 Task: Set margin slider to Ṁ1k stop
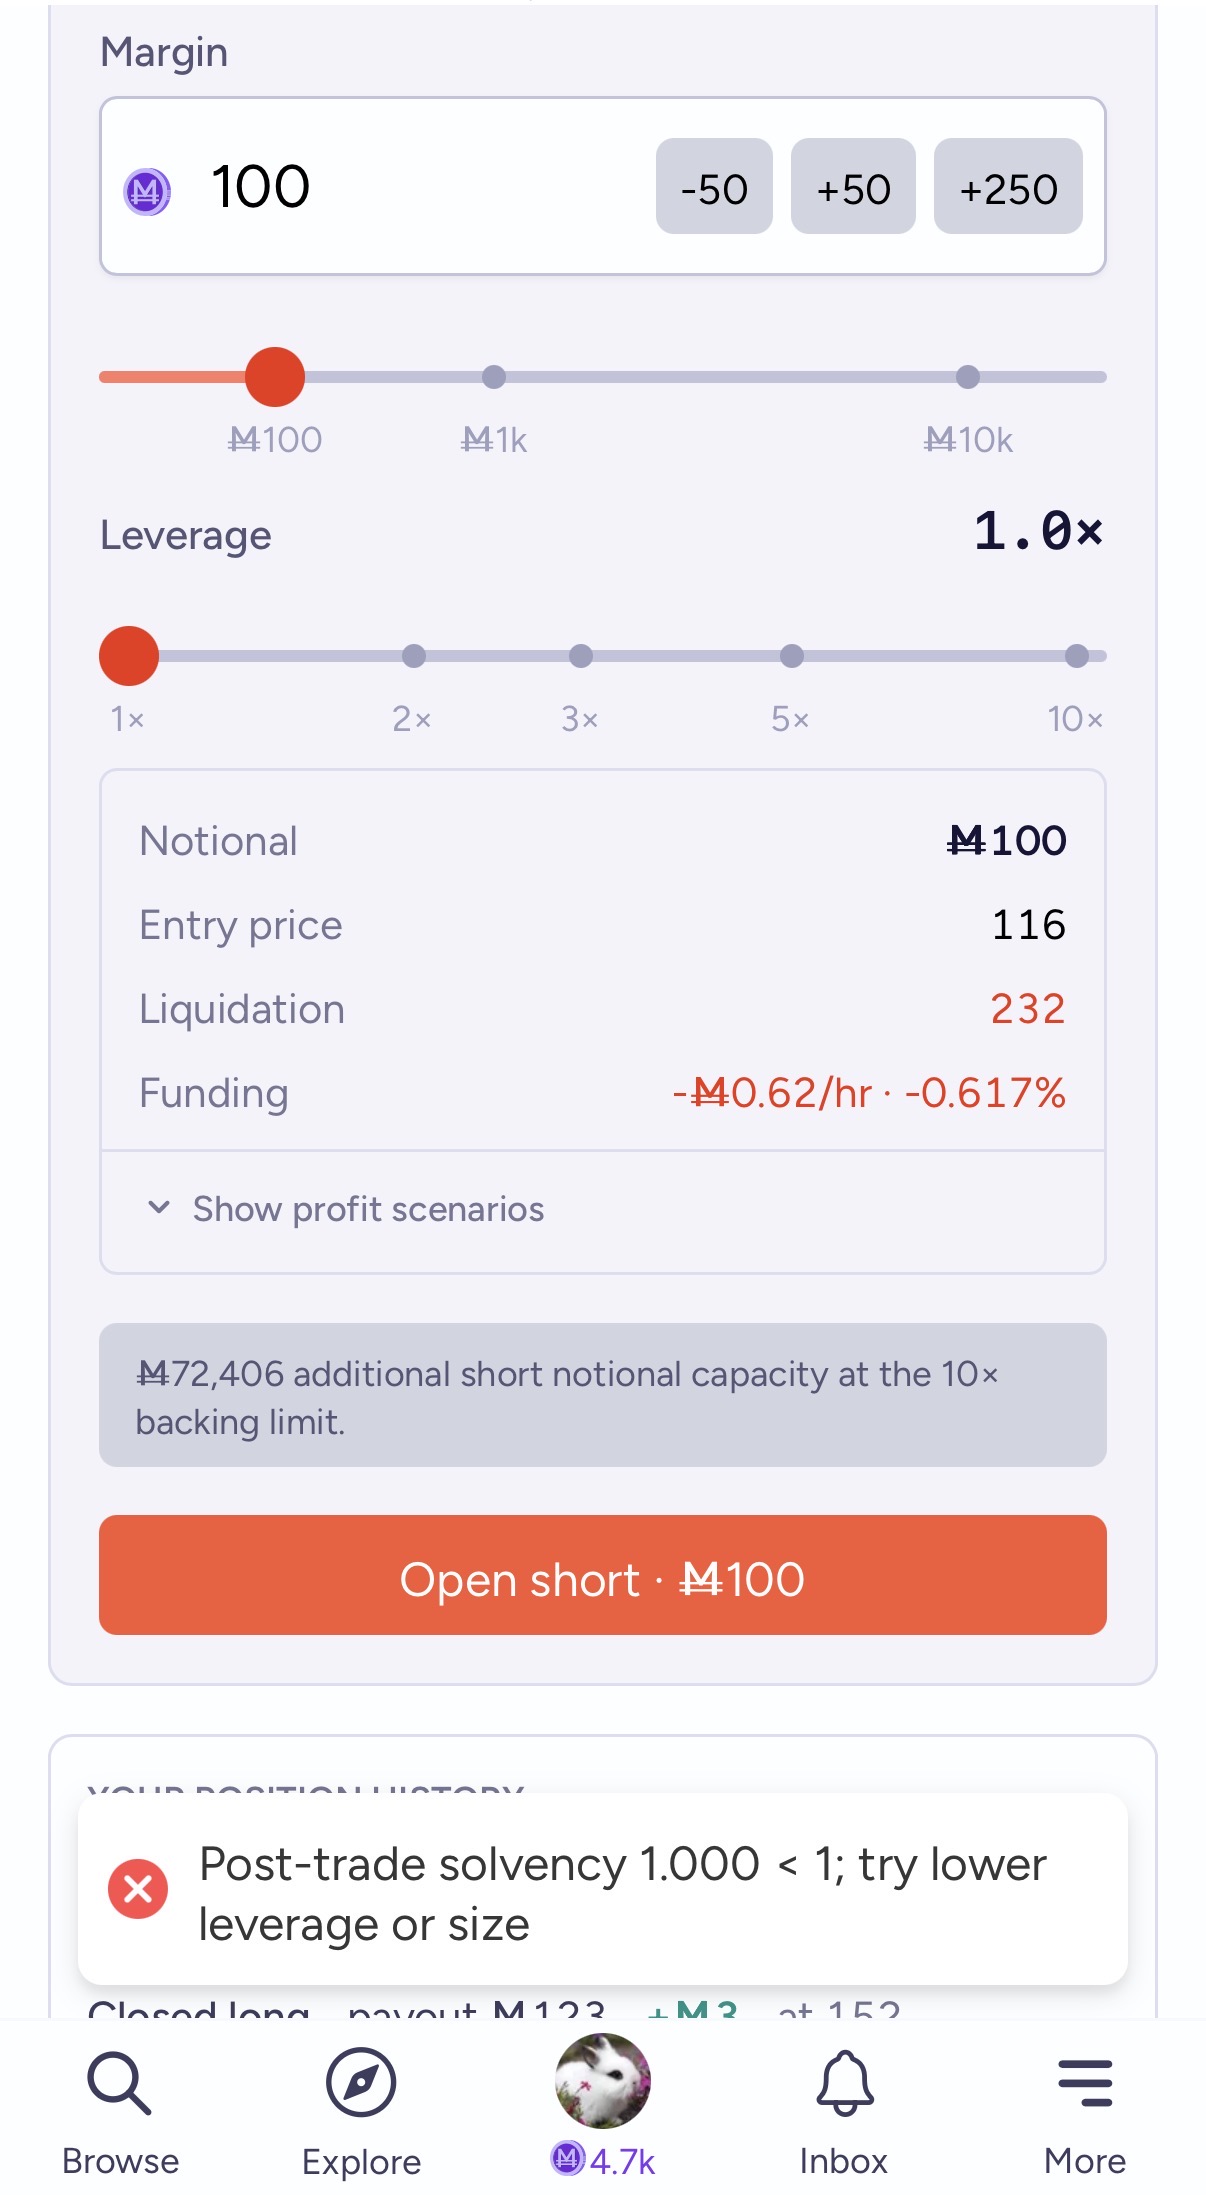pos(494,377)
